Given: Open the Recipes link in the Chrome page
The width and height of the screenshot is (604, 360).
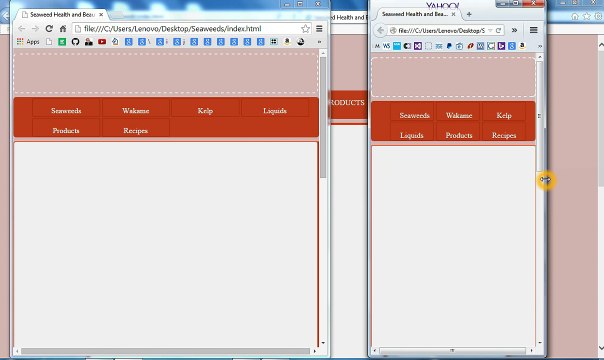Looking at the screenshot, I should [136, 131].
